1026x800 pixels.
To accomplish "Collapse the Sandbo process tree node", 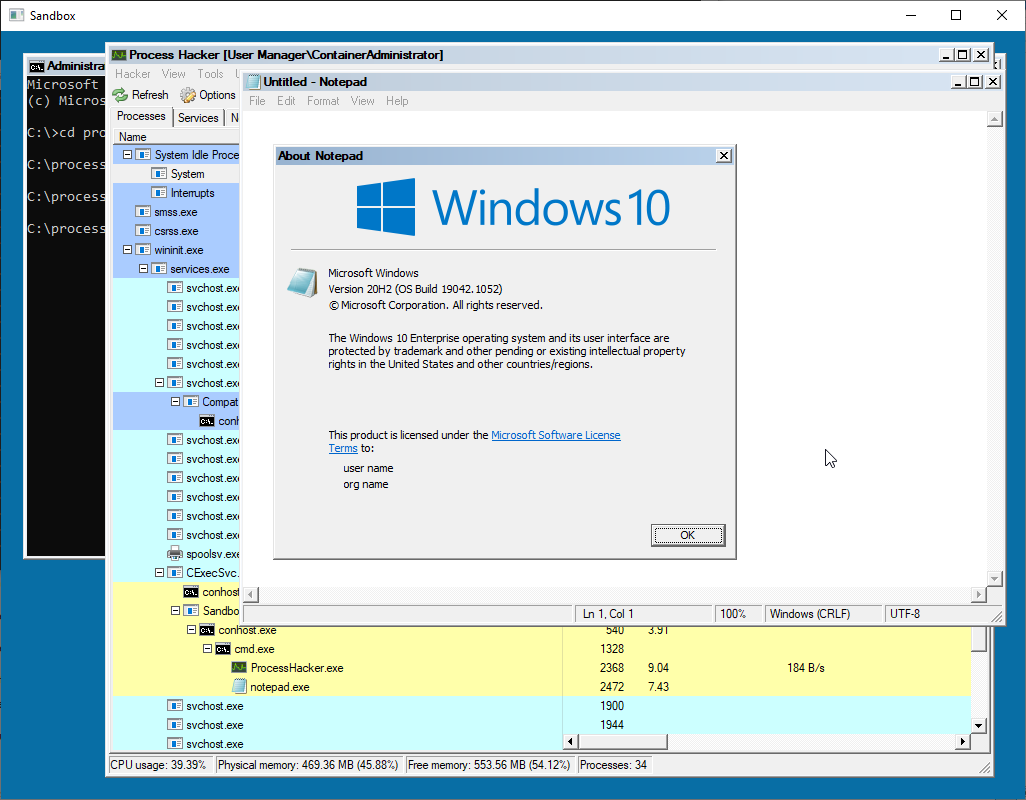I will (x=175, y=610).
